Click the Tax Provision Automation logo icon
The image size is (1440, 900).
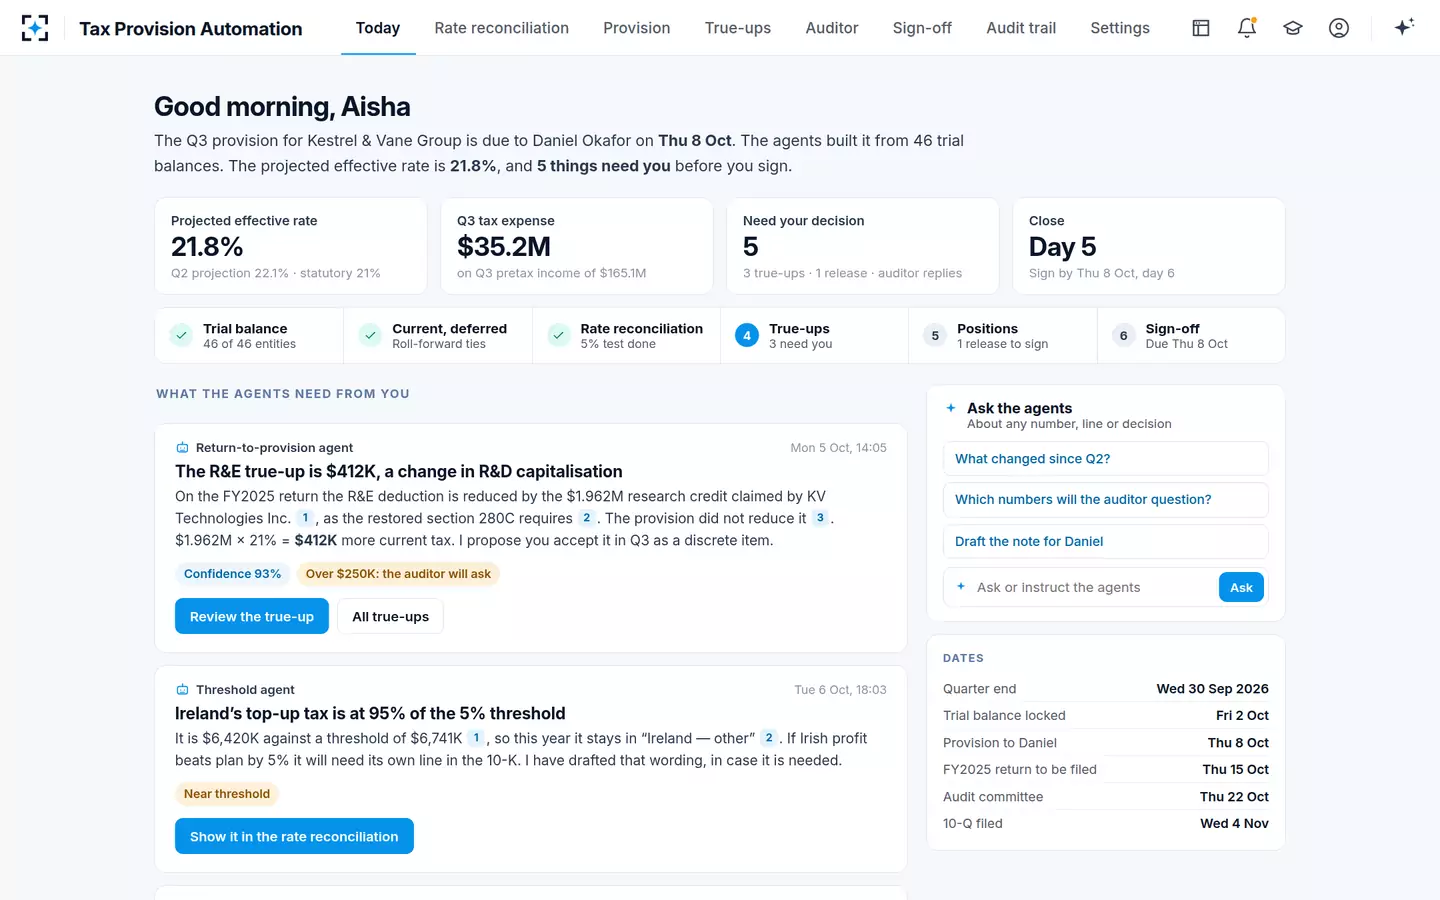[35, 28]
